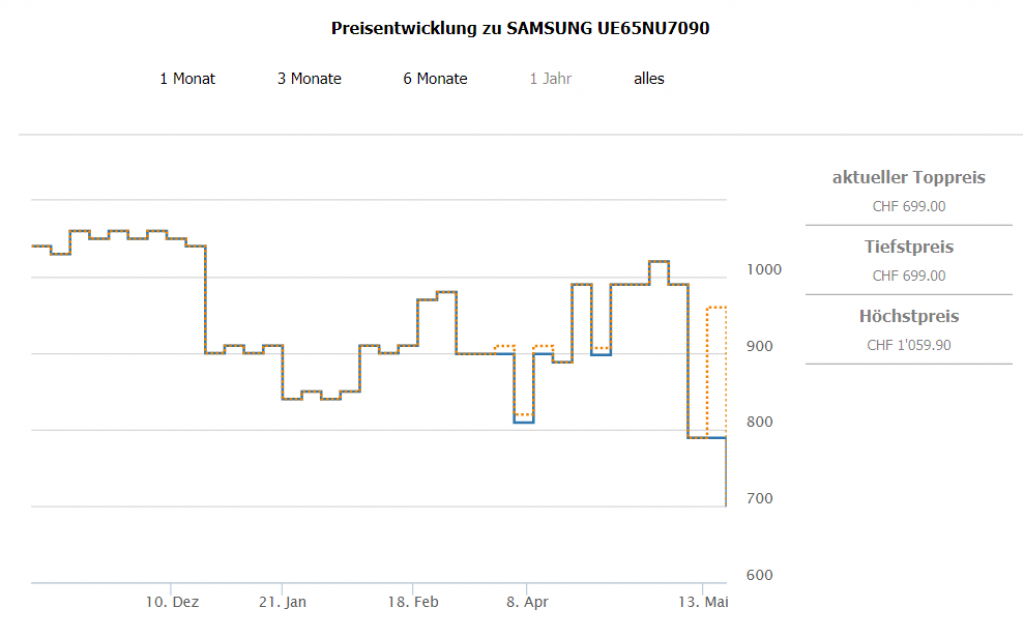This screenshot has height=637, width=1024.
Task: Click the 13. Mai date axis label
Action: click(x=703, y=603)
